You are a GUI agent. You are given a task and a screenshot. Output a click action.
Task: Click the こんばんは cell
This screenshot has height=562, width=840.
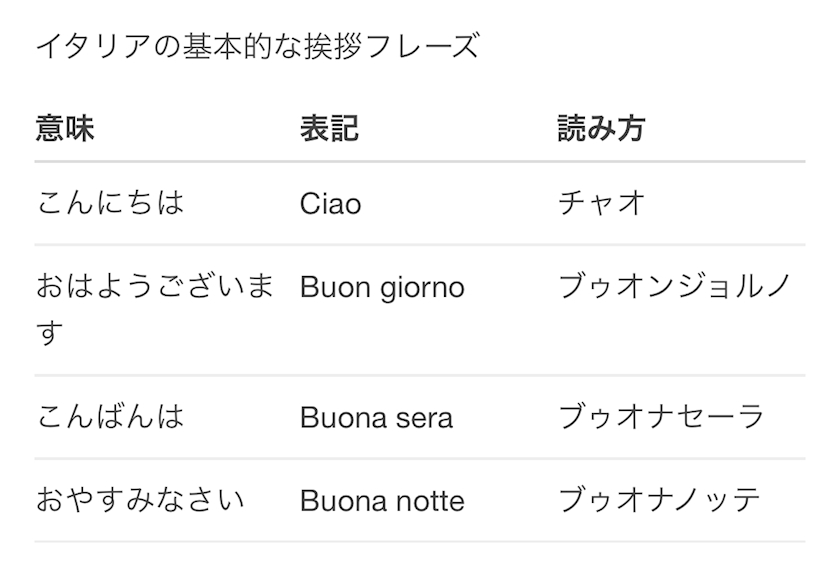tap(110, 416)
